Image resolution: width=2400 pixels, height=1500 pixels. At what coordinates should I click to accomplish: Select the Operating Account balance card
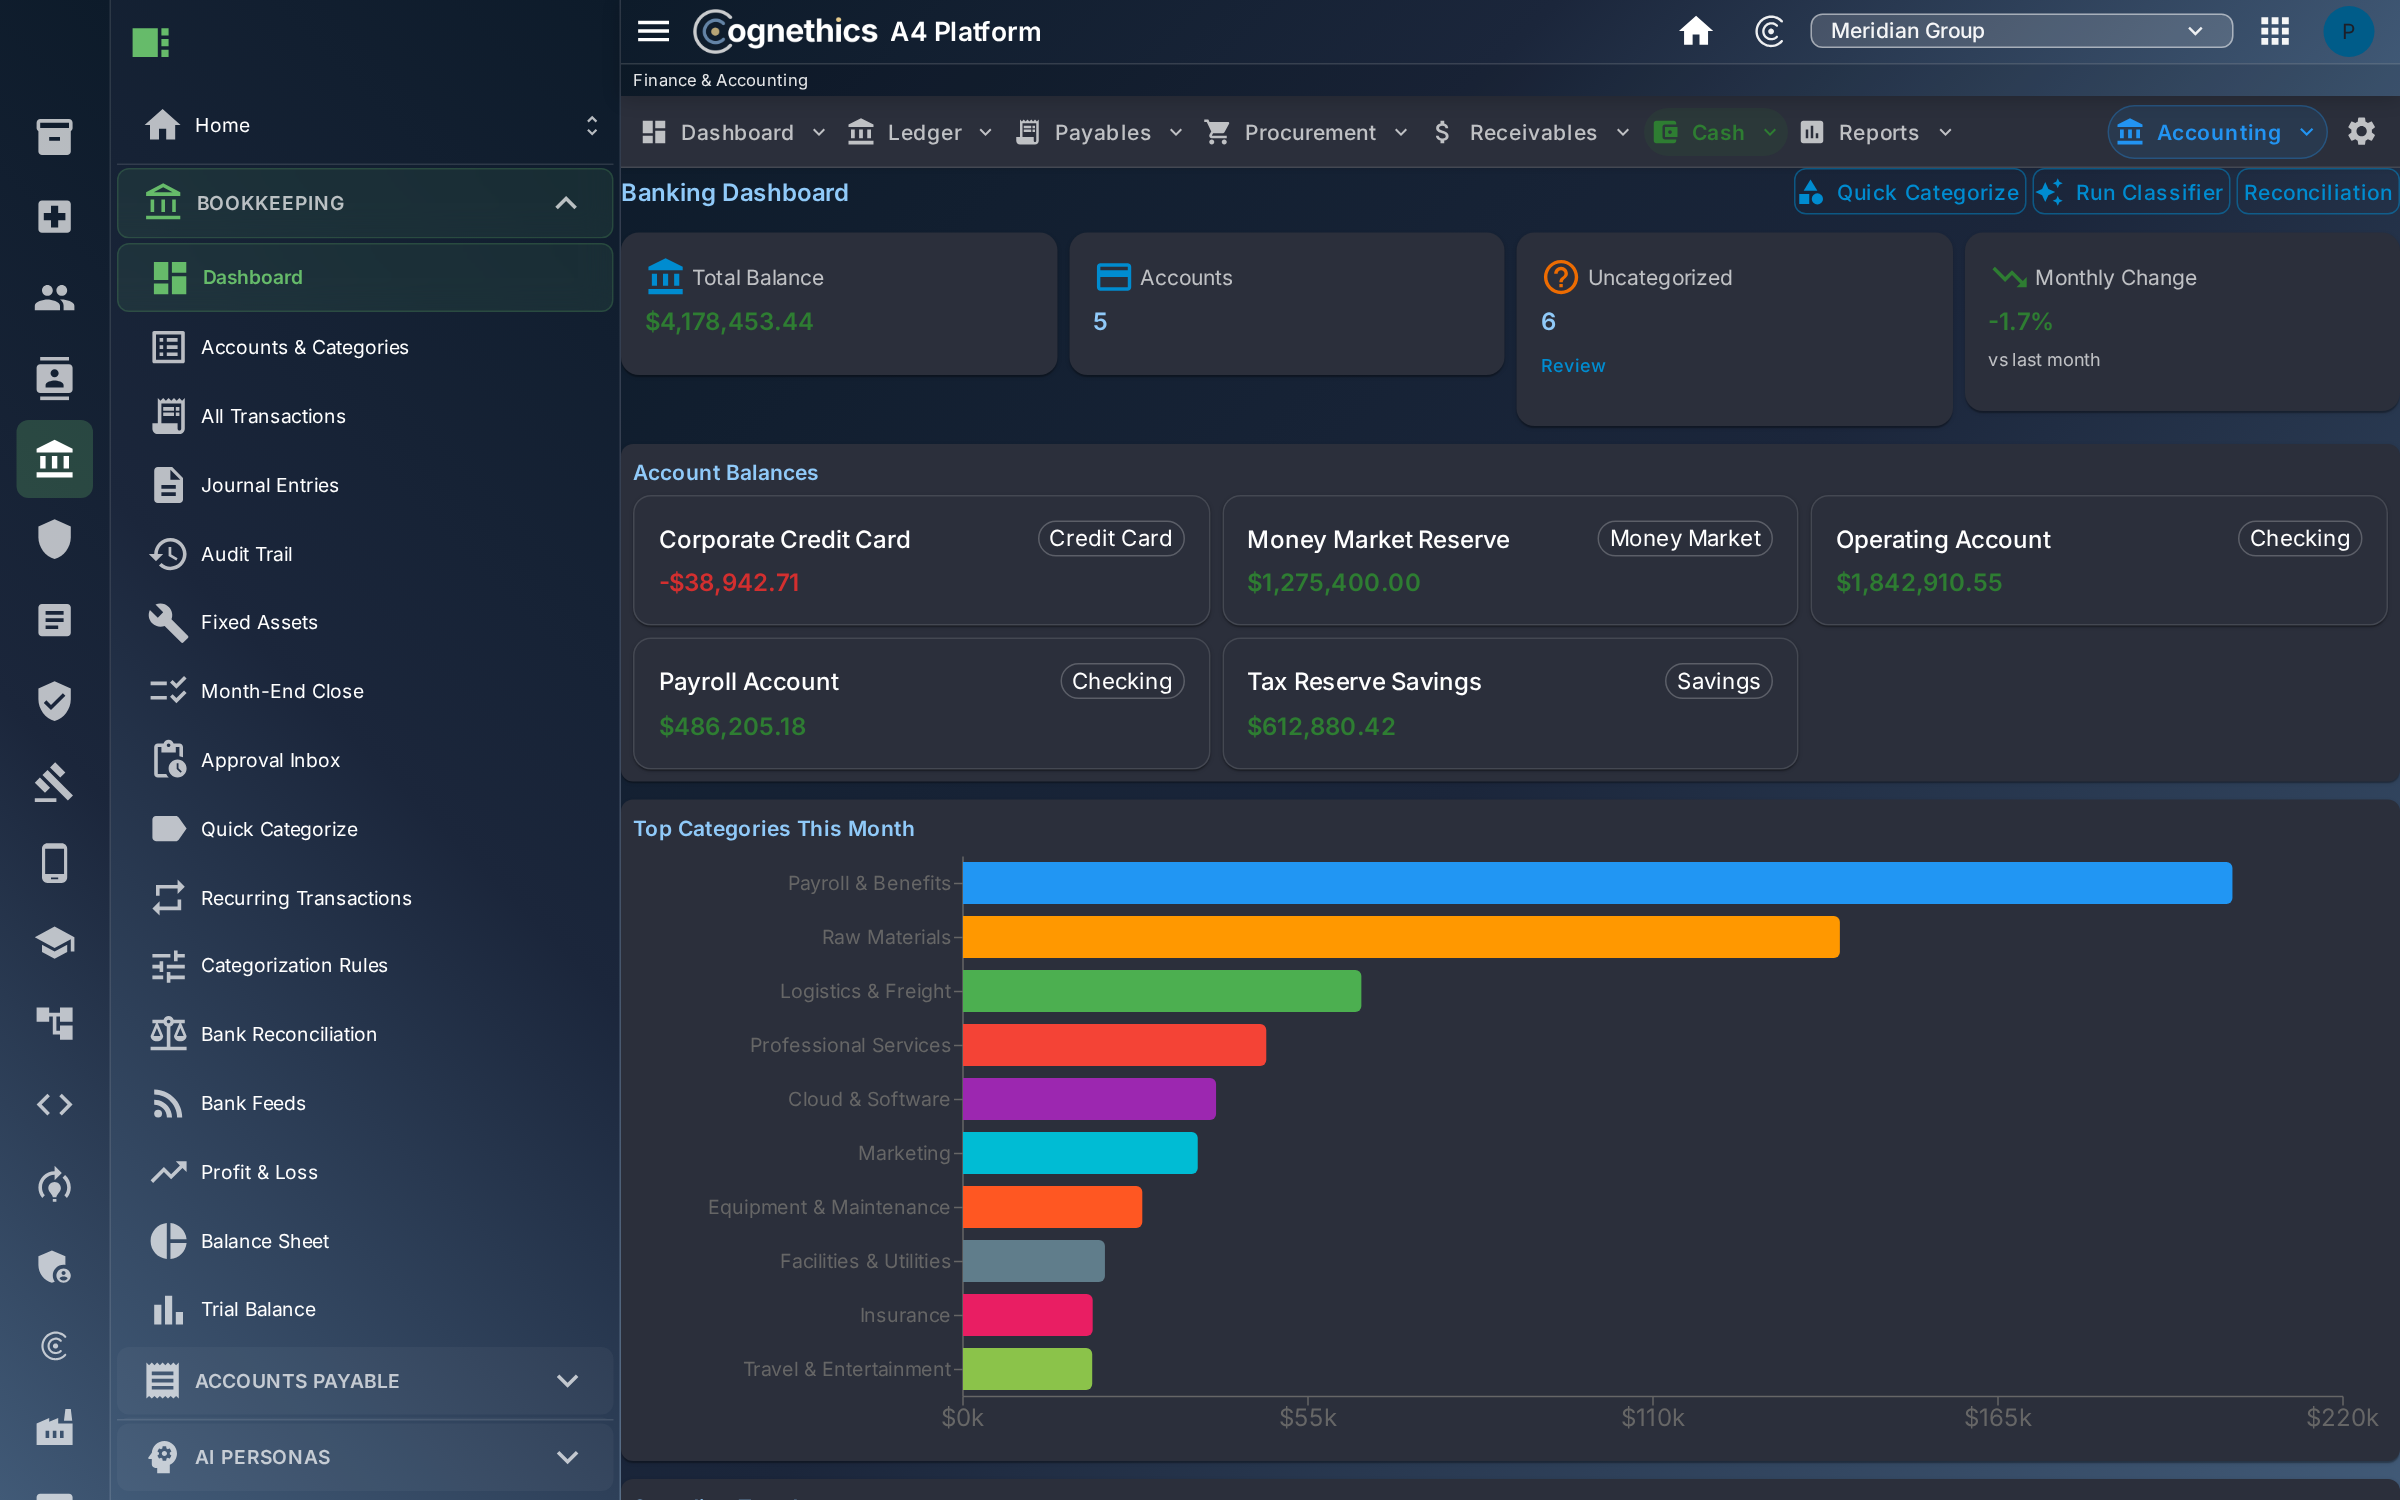pos(2098,561)
